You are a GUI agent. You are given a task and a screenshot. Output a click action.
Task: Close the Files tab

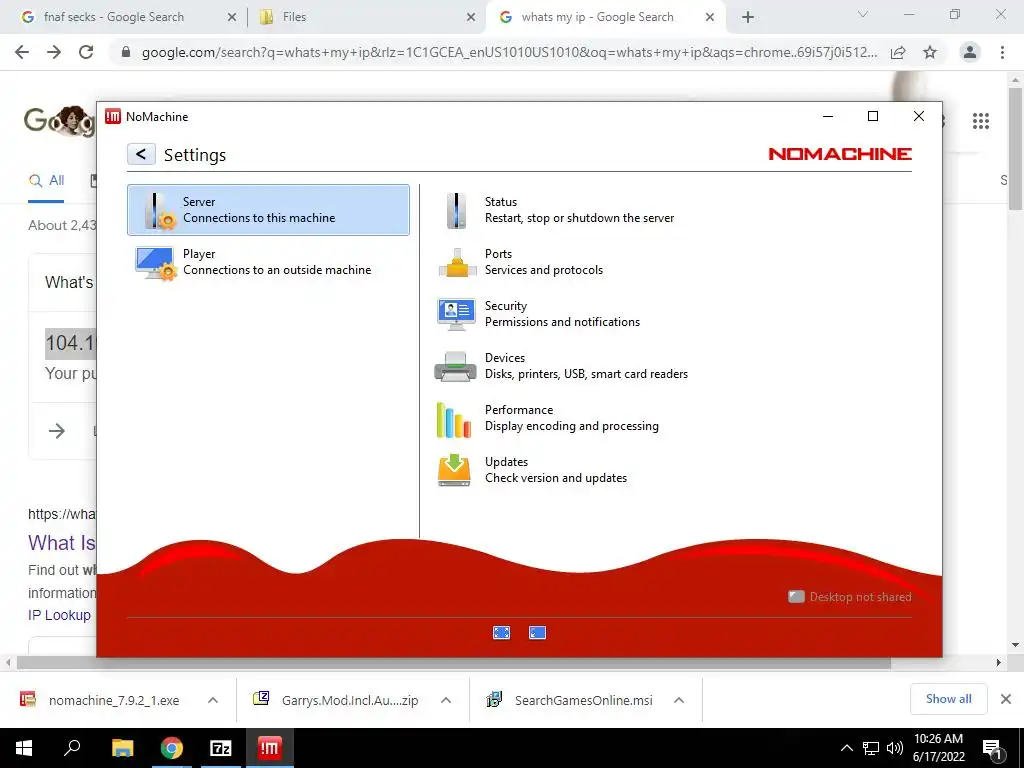[x=471, y=18]
